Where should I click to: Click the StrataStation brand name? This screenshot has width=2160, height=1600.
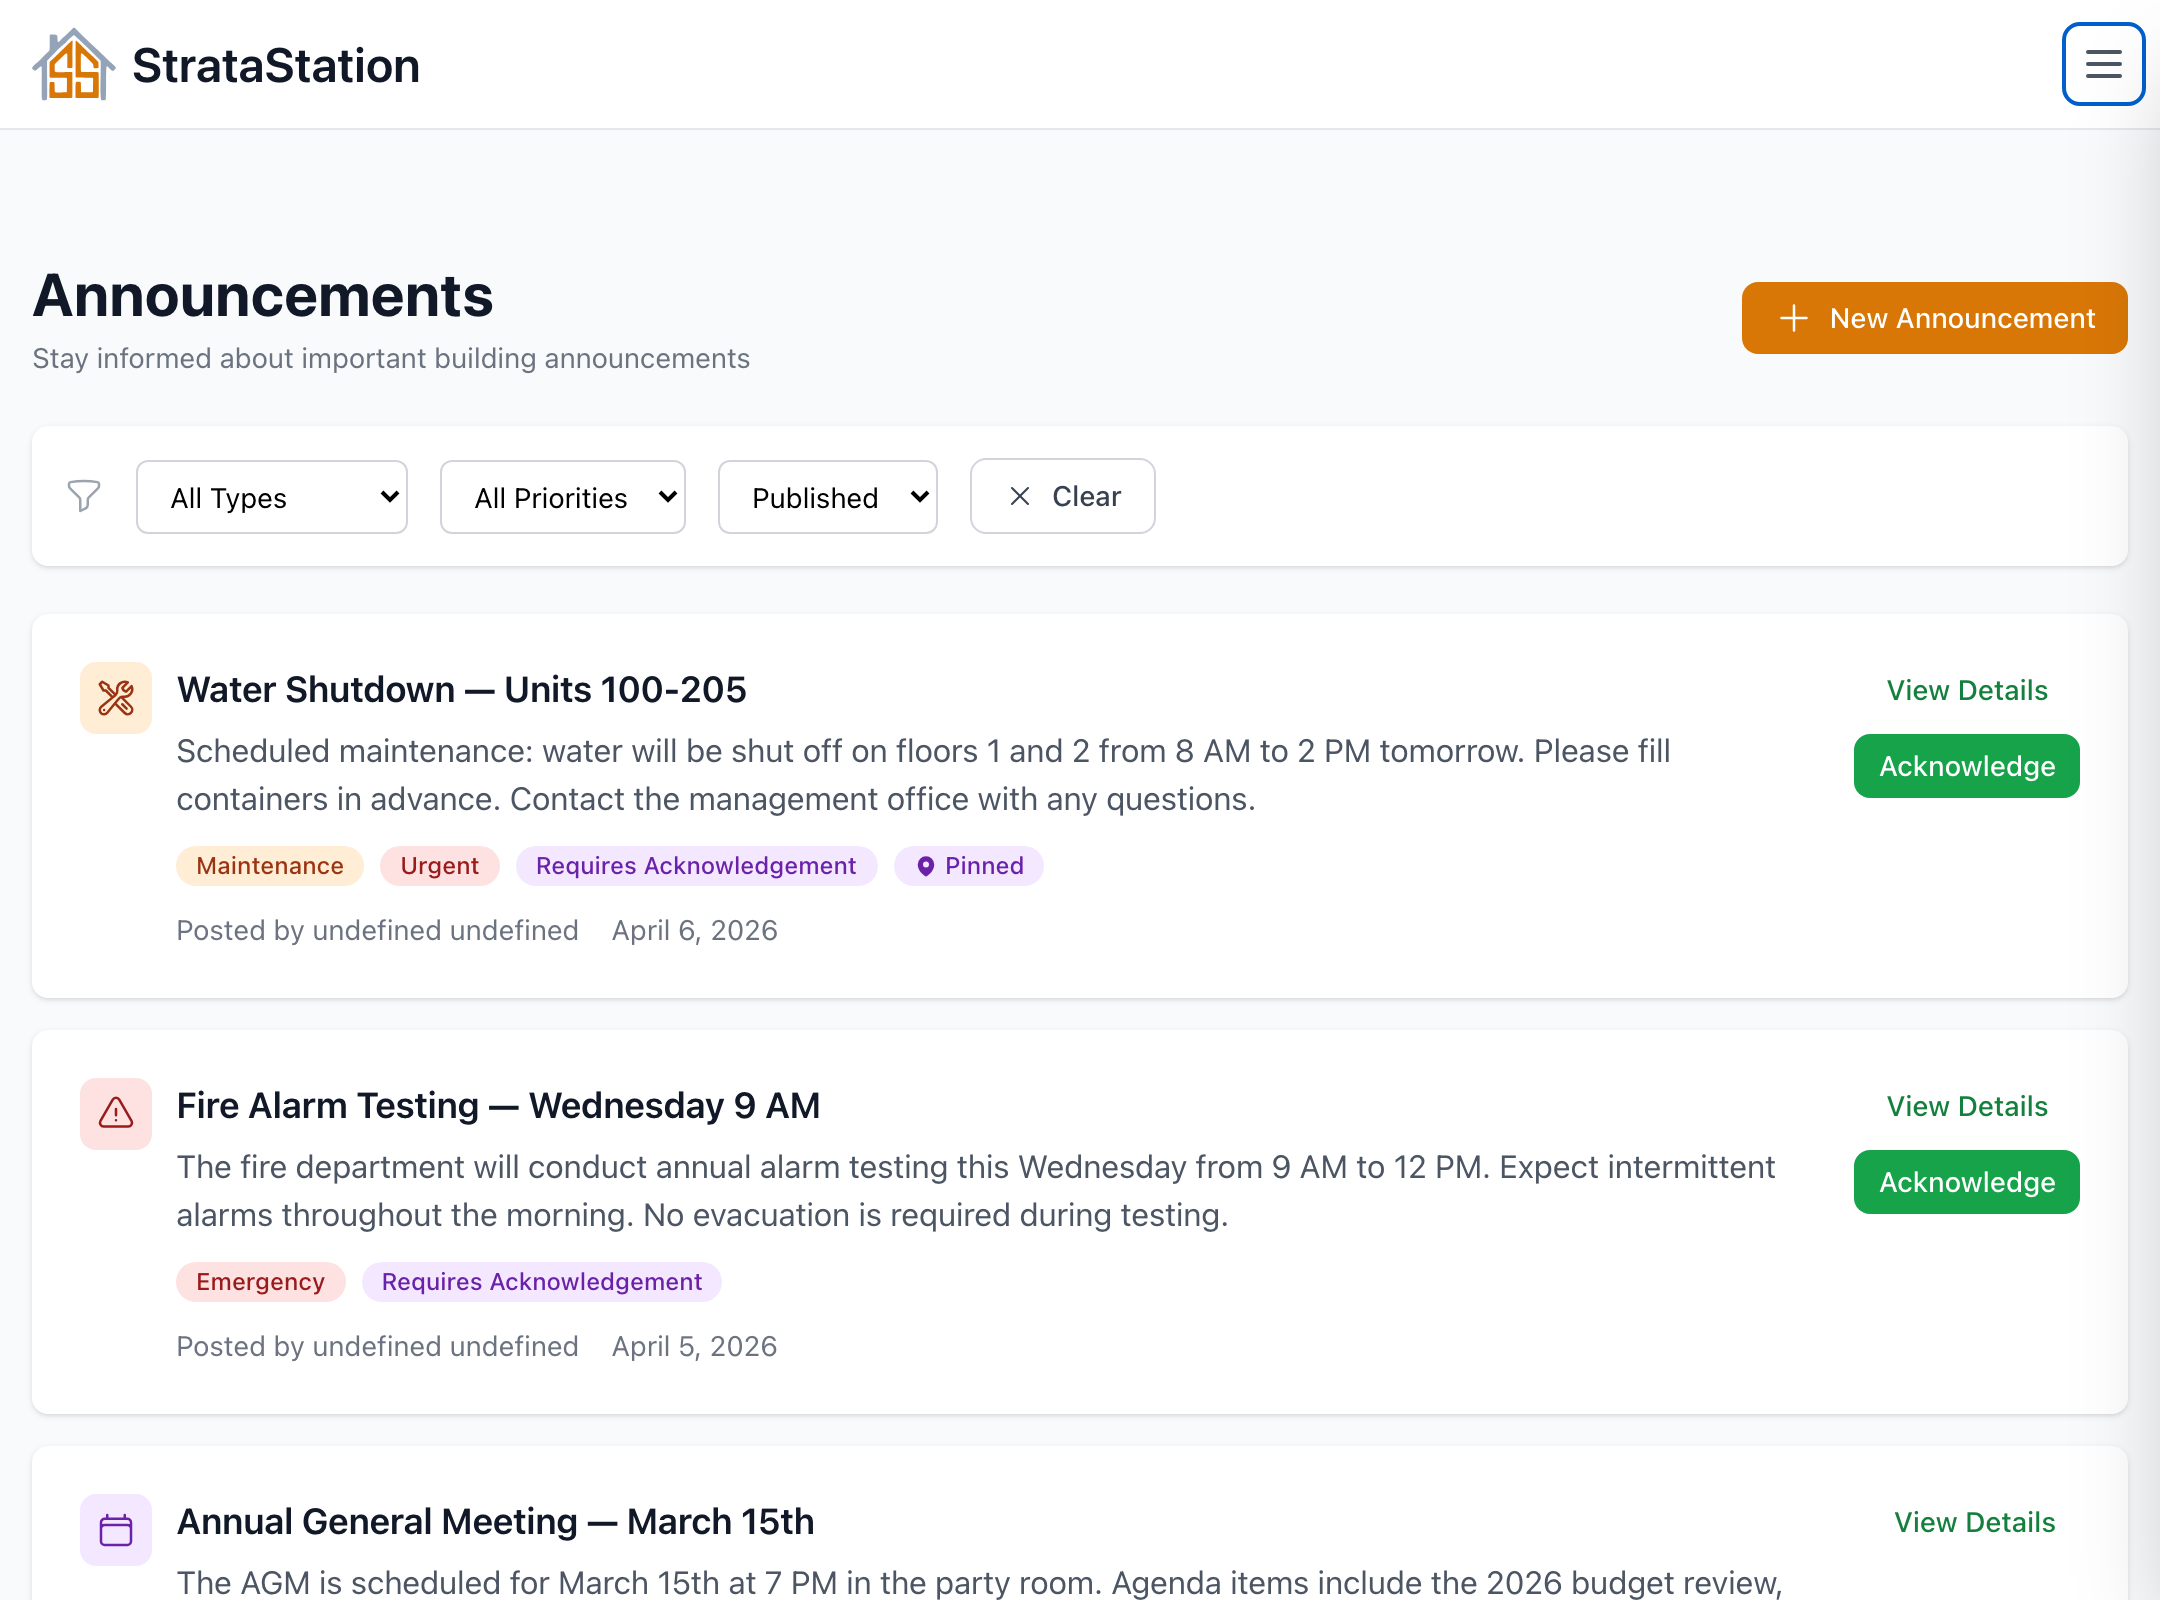coord(276,66)
